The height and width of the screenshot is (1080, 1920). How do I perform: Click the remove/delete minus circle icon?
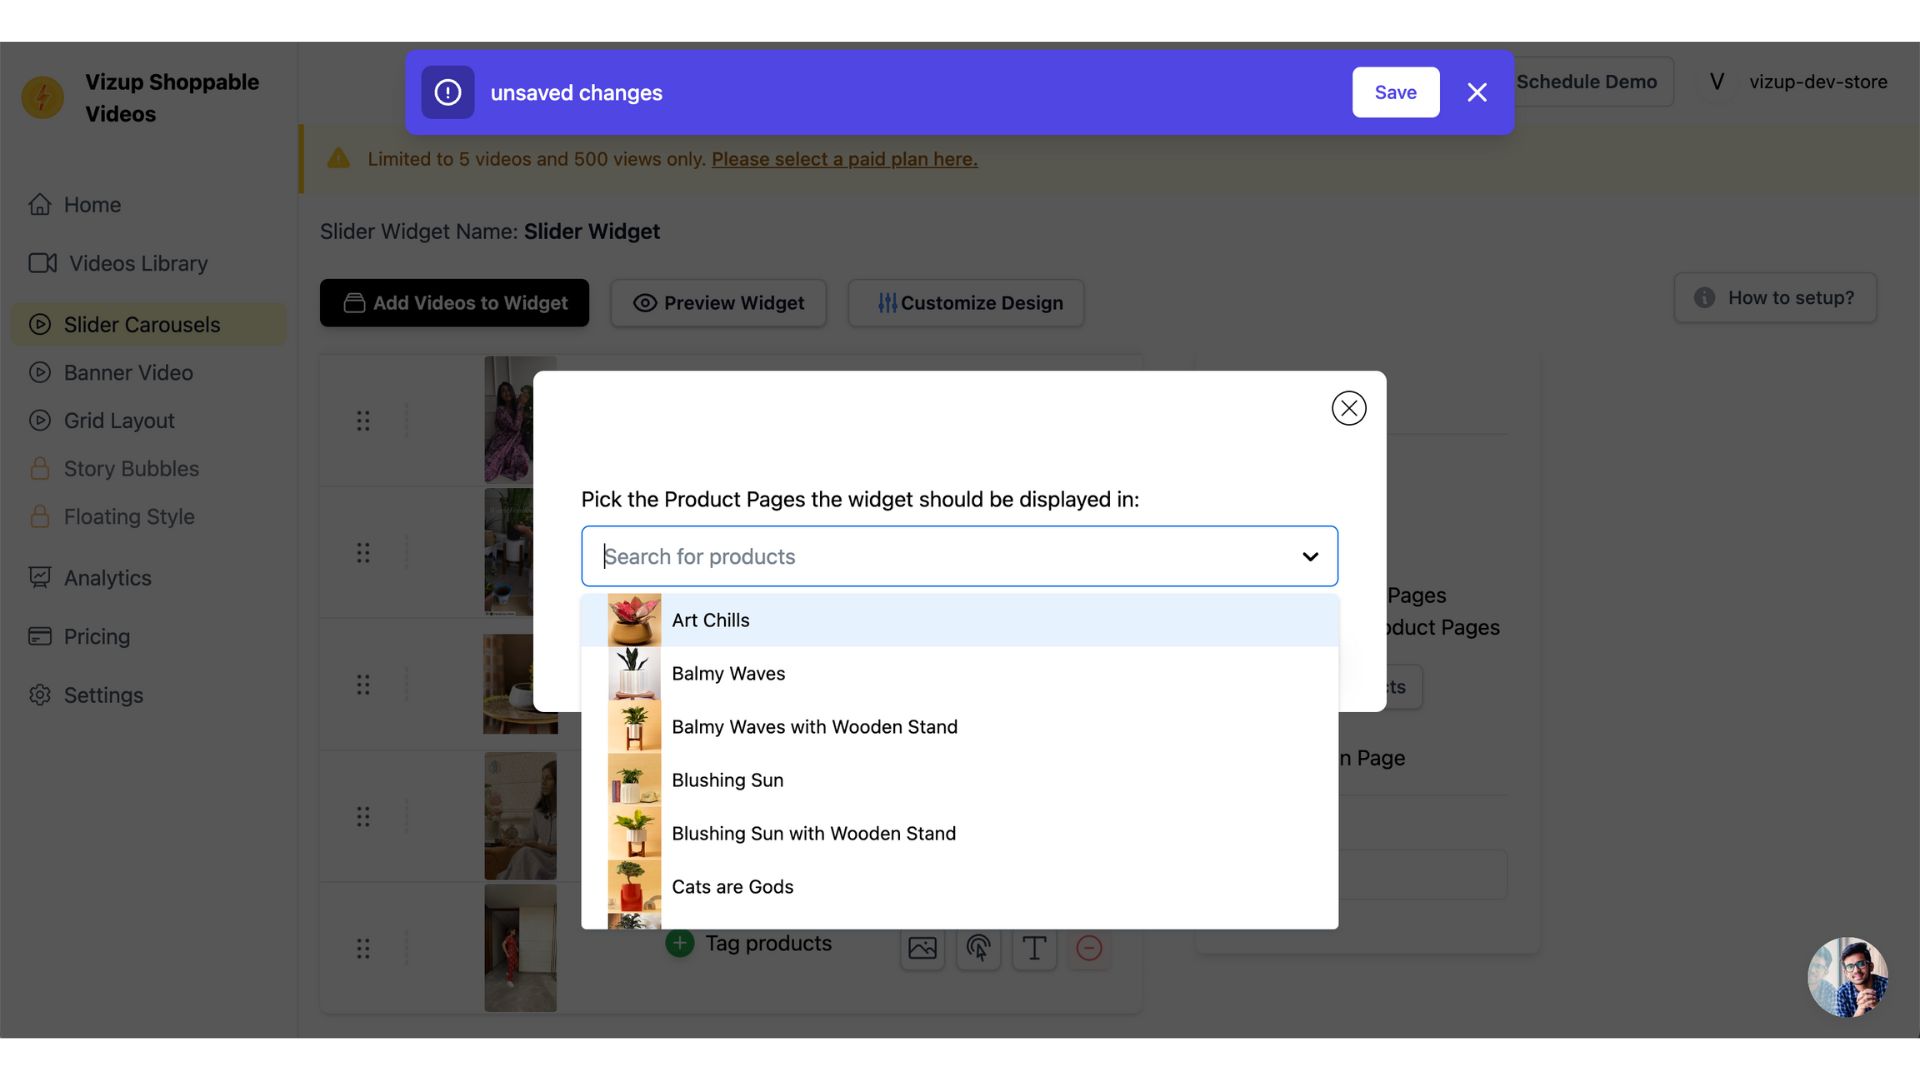[1088, 947]
